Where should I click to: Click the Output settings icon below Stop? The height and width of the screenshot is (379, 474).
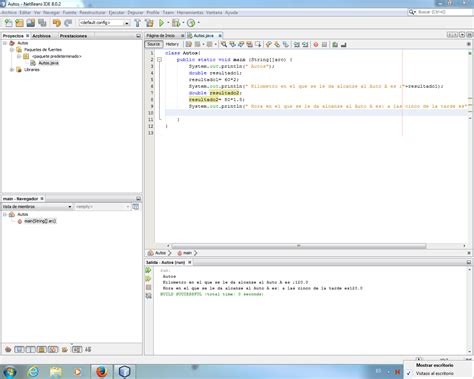click(149, 296)
